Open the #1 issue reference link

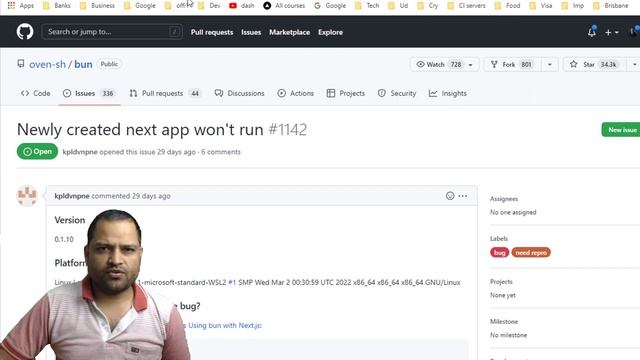click(x=232, y=282)
